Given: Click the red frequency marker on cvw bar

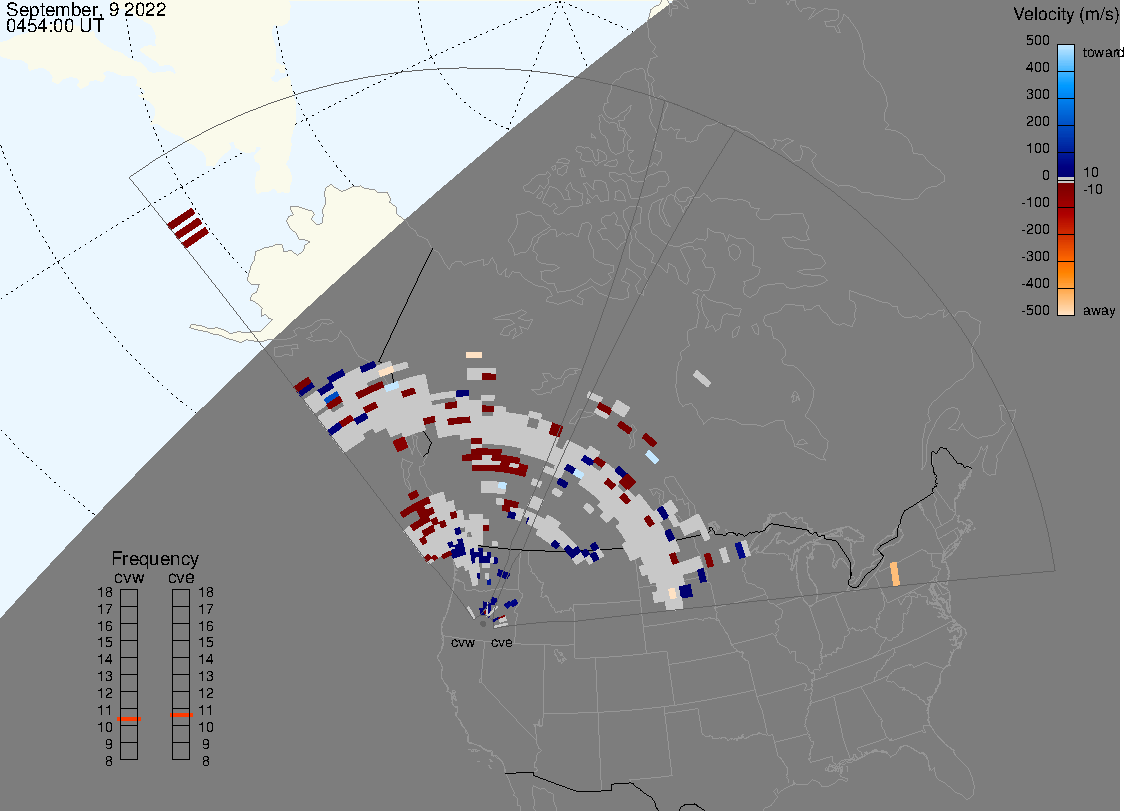Looking at the screenshot, I should 129,718.
